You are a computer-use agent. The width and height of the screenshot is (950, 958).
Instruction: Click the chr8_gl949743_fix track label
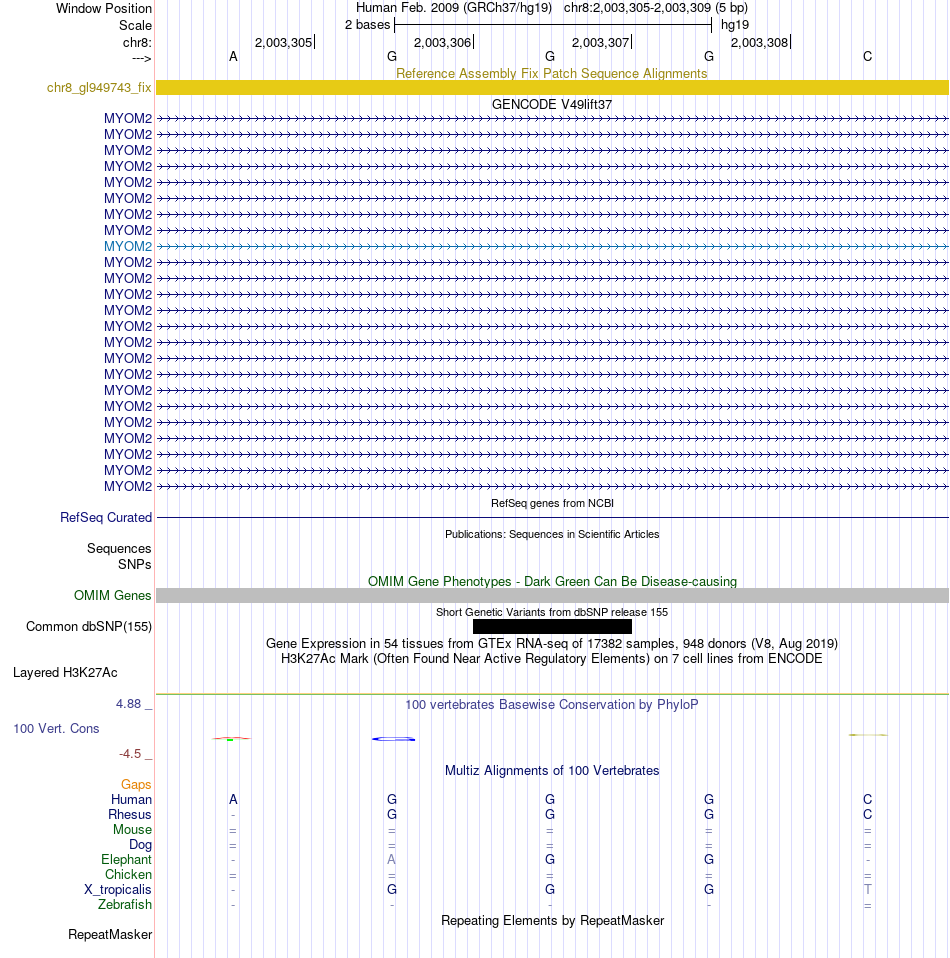pos(99,88)
